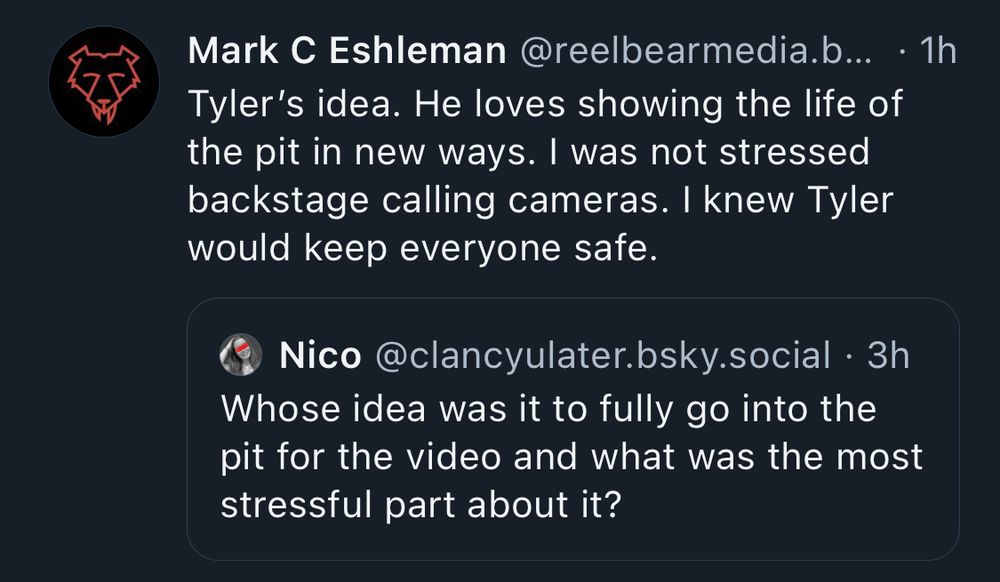Image resolution: width=1000 pixels, height=582 pixels.
Task: Click the red bear logo avatar
Action: tap(104, 81)
